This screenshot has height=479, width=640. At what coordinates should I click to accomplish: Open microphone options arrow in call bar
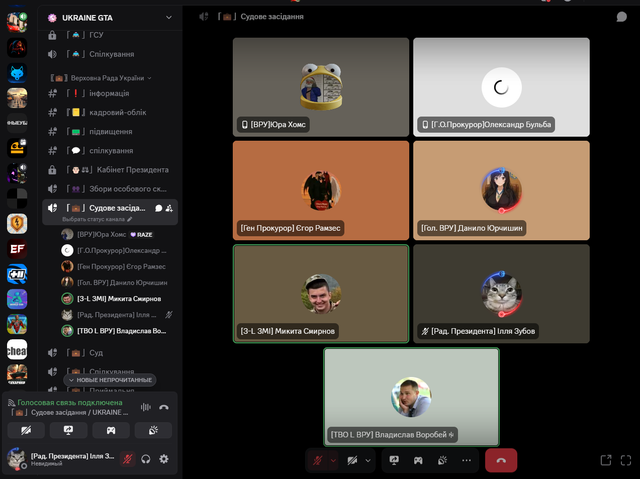coord(333,460)
